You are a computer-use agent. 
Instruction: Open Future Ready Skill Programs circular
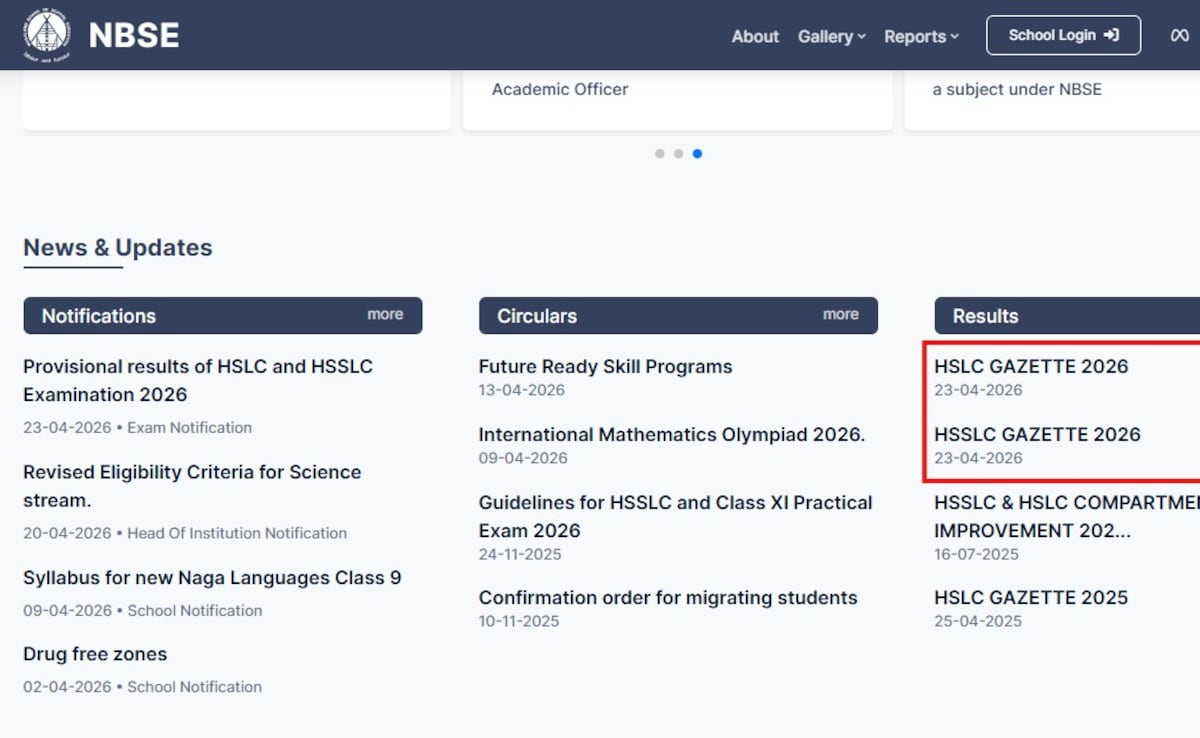click(x=605, y=366)
